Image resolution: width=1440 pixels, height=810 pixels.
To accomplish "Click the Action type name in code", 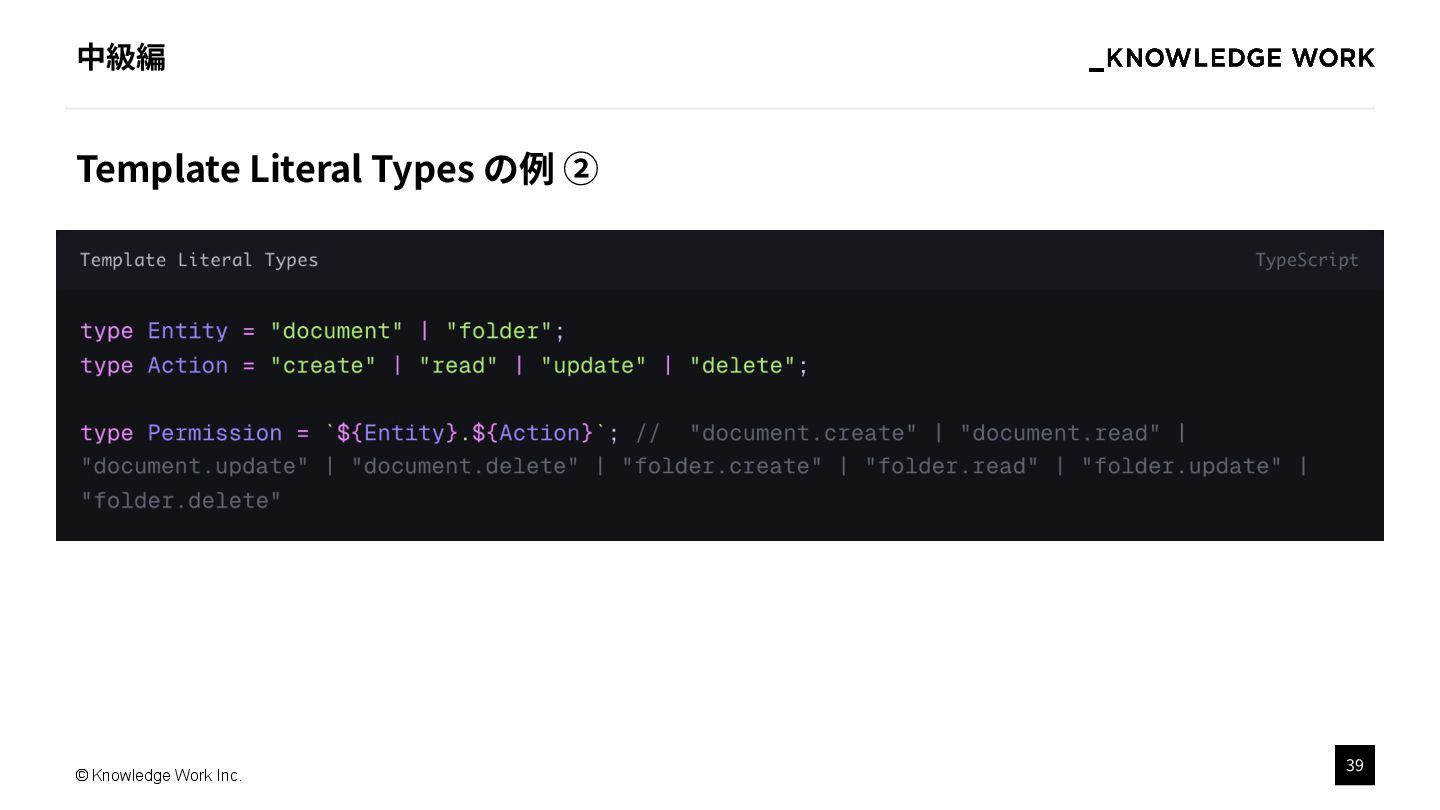I will [x=188, y=365].
